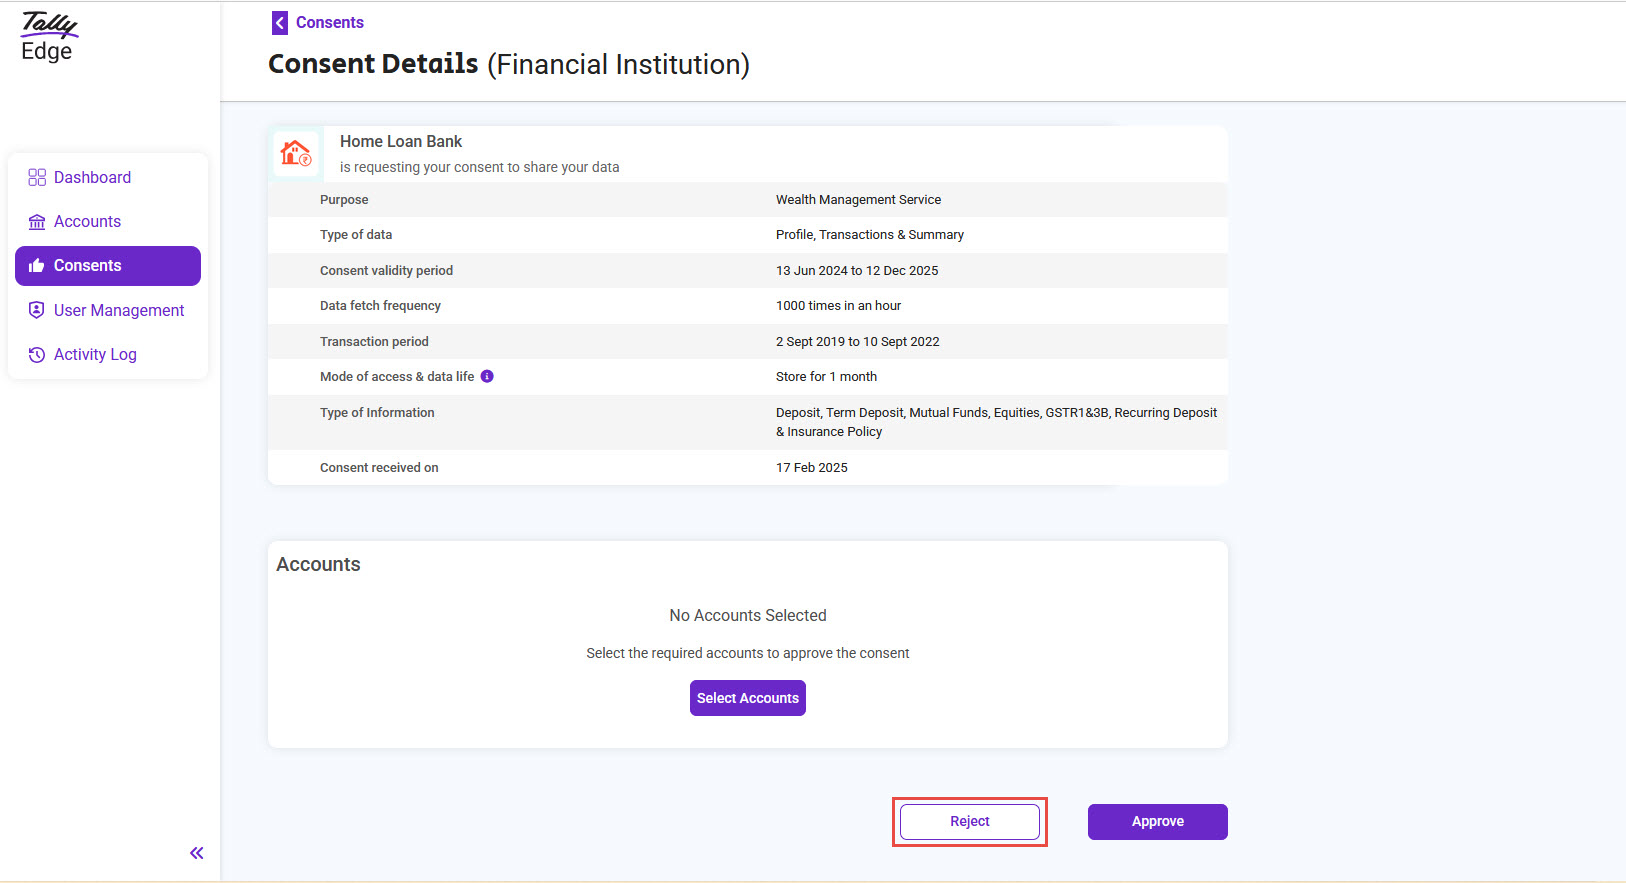Viewport: 1626px width, 883px height.
Task: Click the back arrow beside Consents breadcrumb
Action: [280, 23]
